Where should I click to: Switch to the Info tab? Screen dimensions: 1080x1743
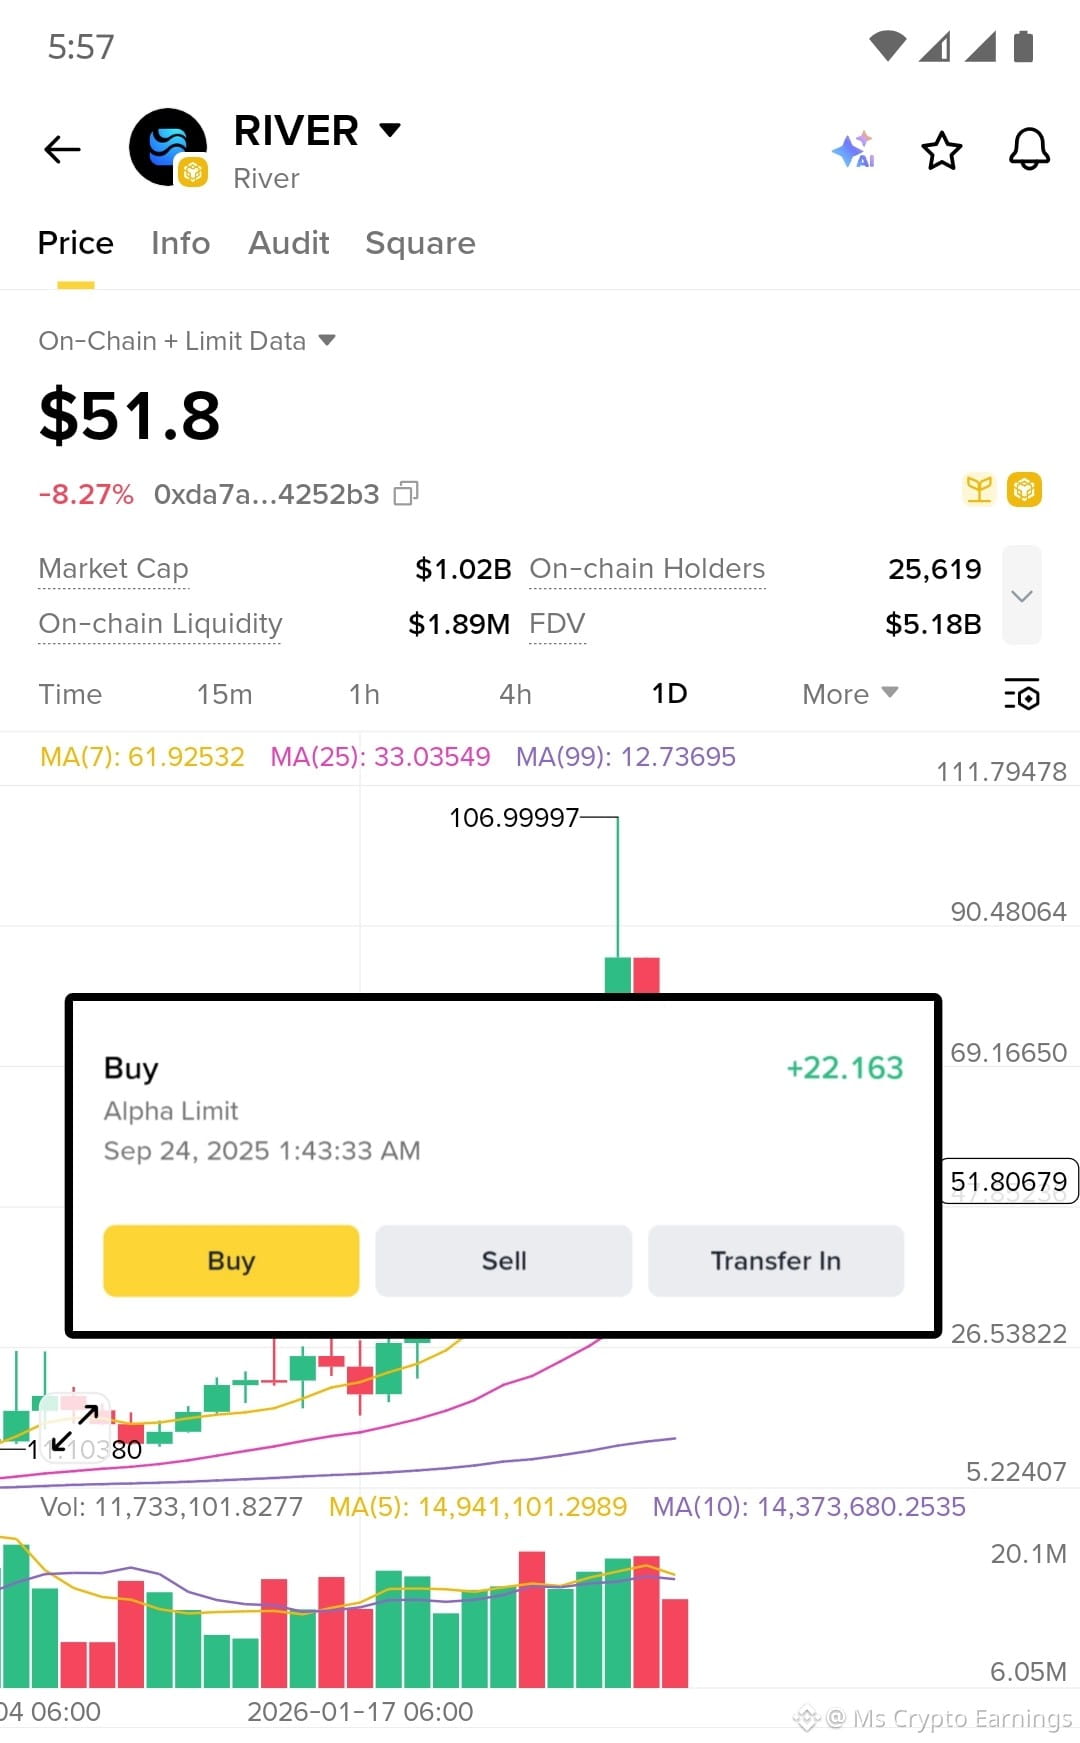[181, 243]
